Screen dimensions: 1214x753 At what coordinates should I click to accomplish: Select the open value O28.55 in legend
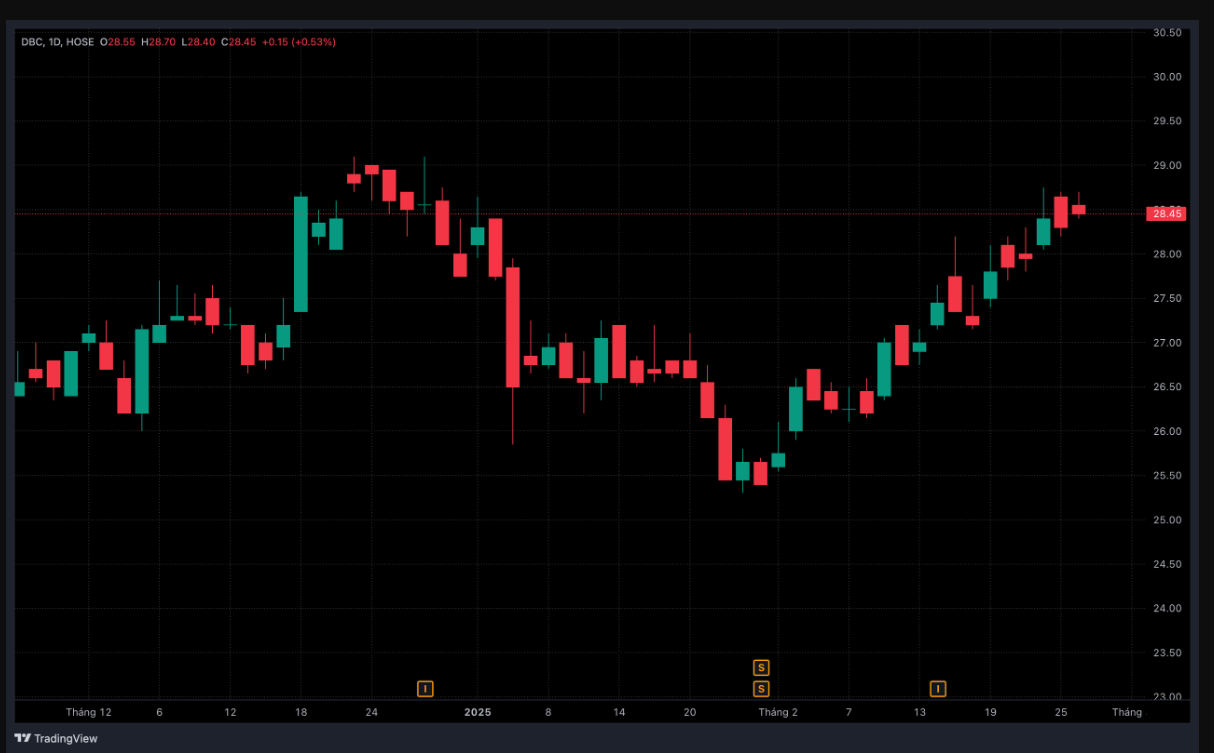[x=117, y=42]
